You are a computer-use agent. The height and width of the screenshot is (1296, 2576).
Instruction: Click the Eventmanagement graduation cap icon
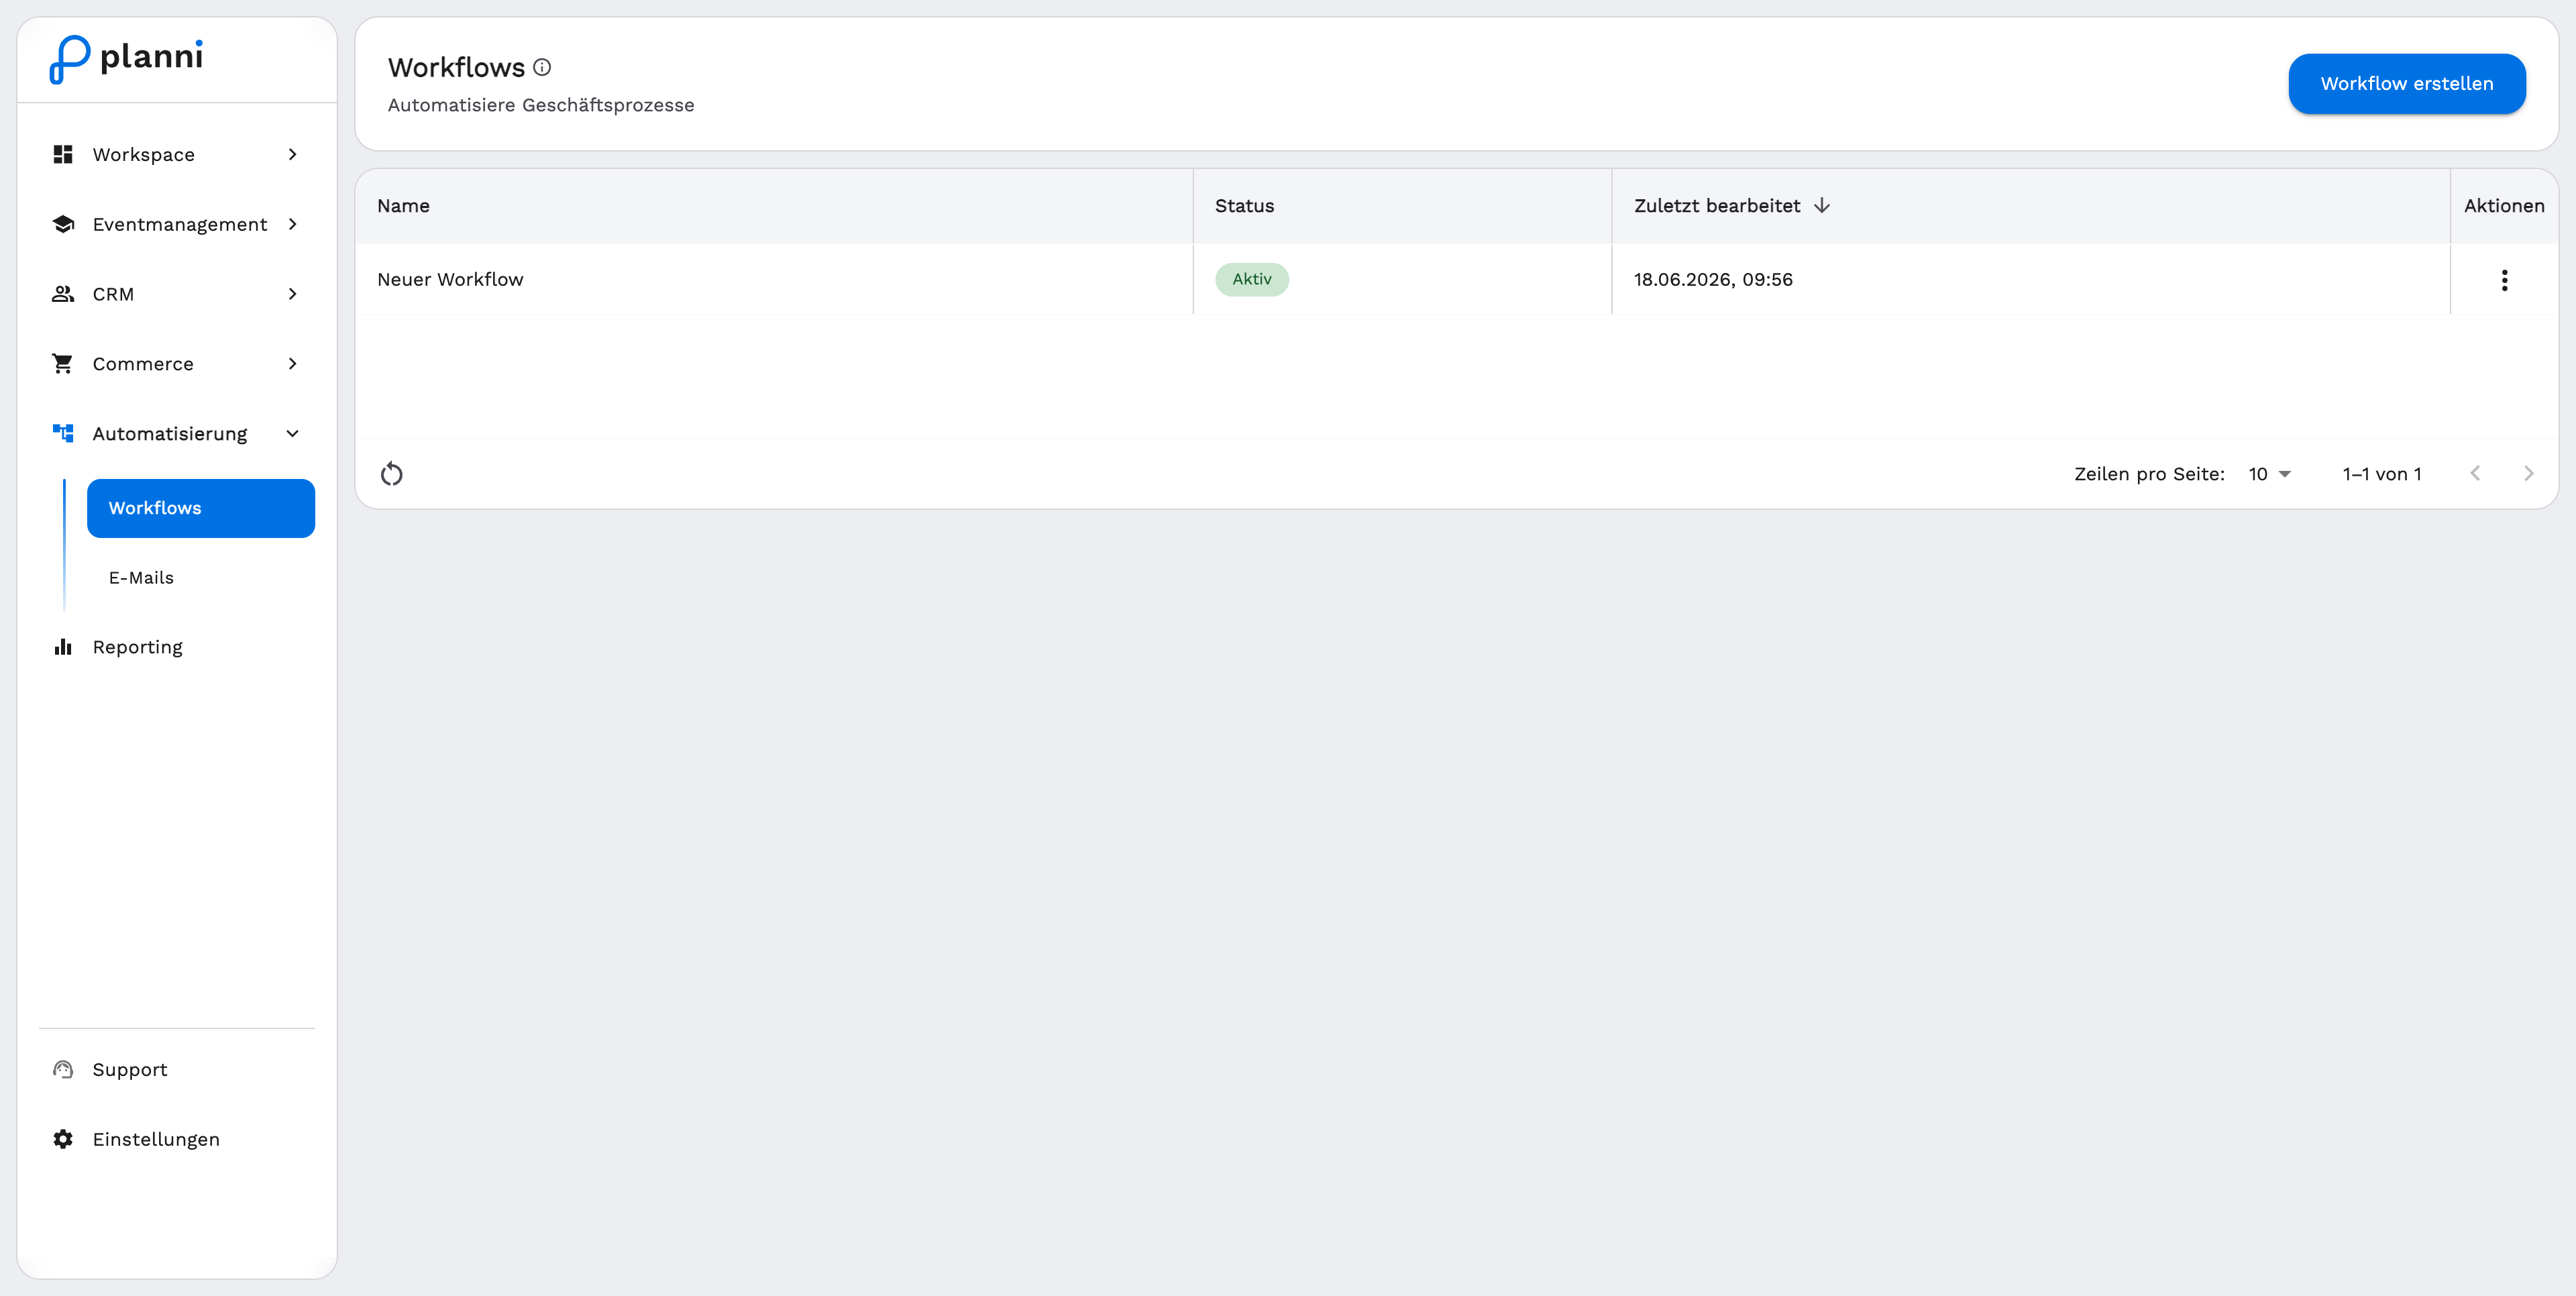tap(63, 224)
